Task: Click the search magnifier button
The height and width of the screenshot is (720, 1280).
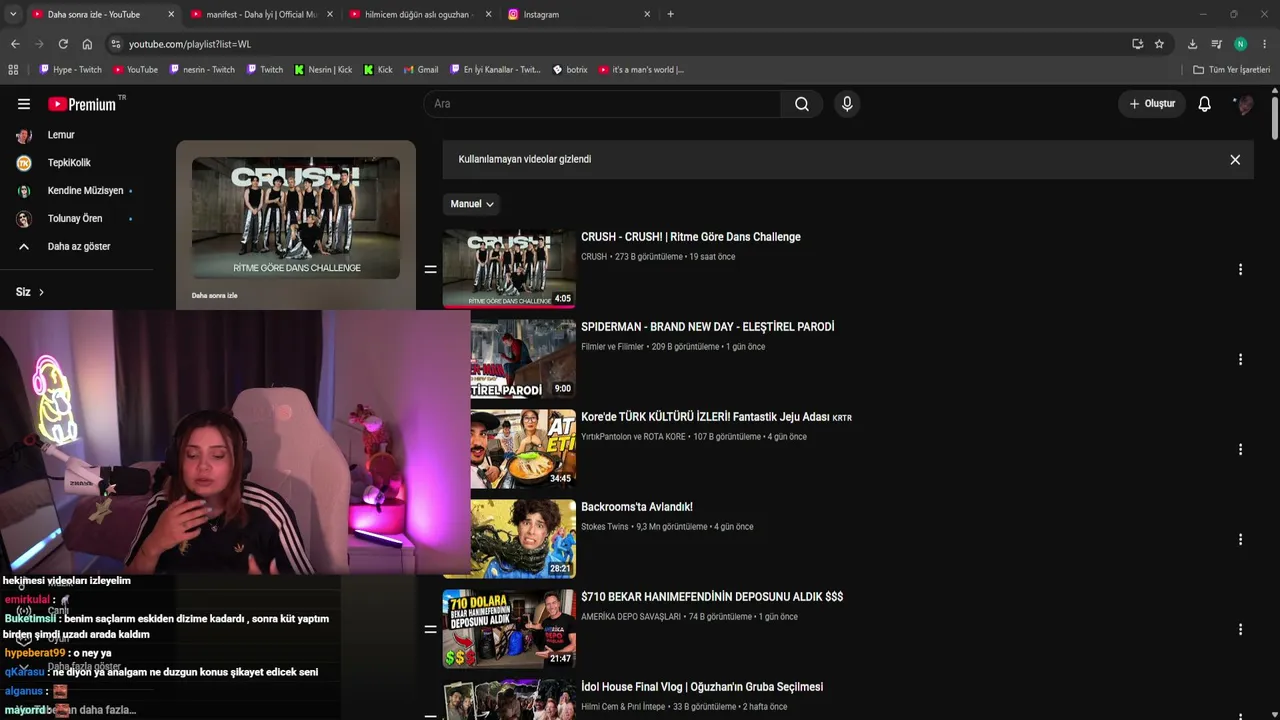Action: [x=802, y=104]
